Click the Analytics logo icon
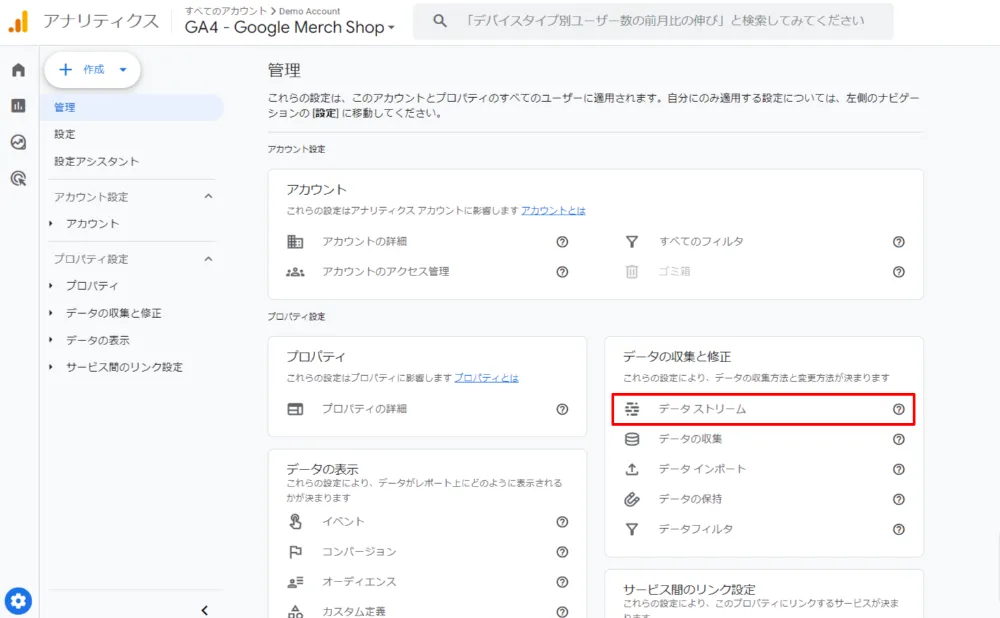 [19, 22]
